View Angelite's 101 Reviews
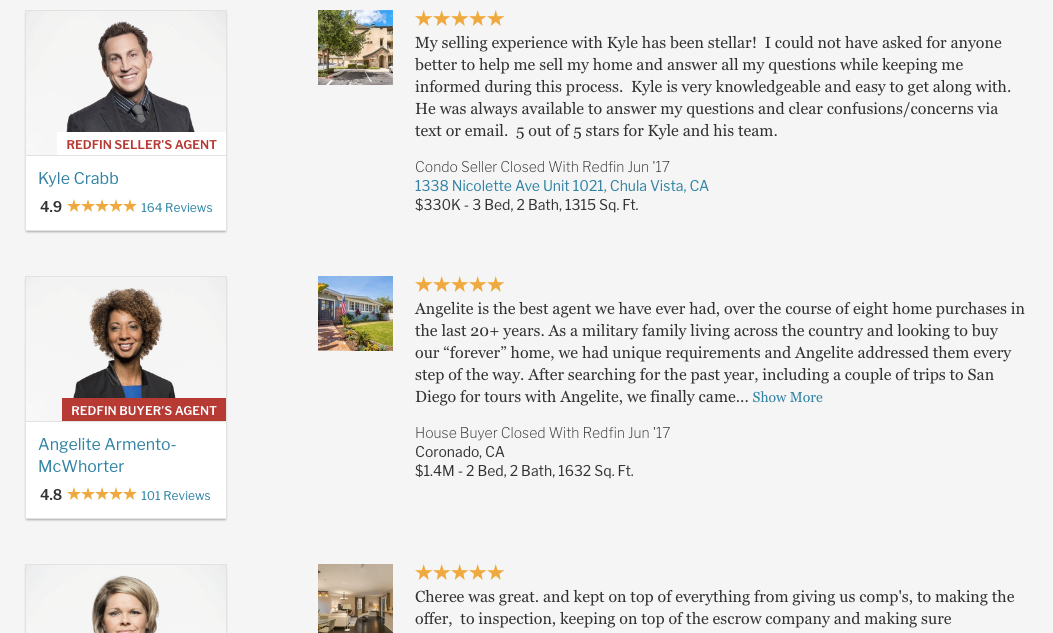Image resolution: width=1053 pixels, height=633 pixels. tap(175, 496)
